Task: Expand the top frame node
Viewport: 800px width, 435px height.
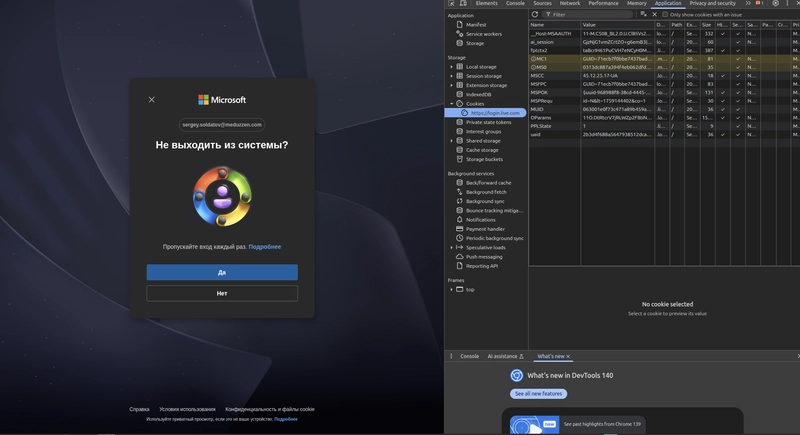Action: pos(452,290)
